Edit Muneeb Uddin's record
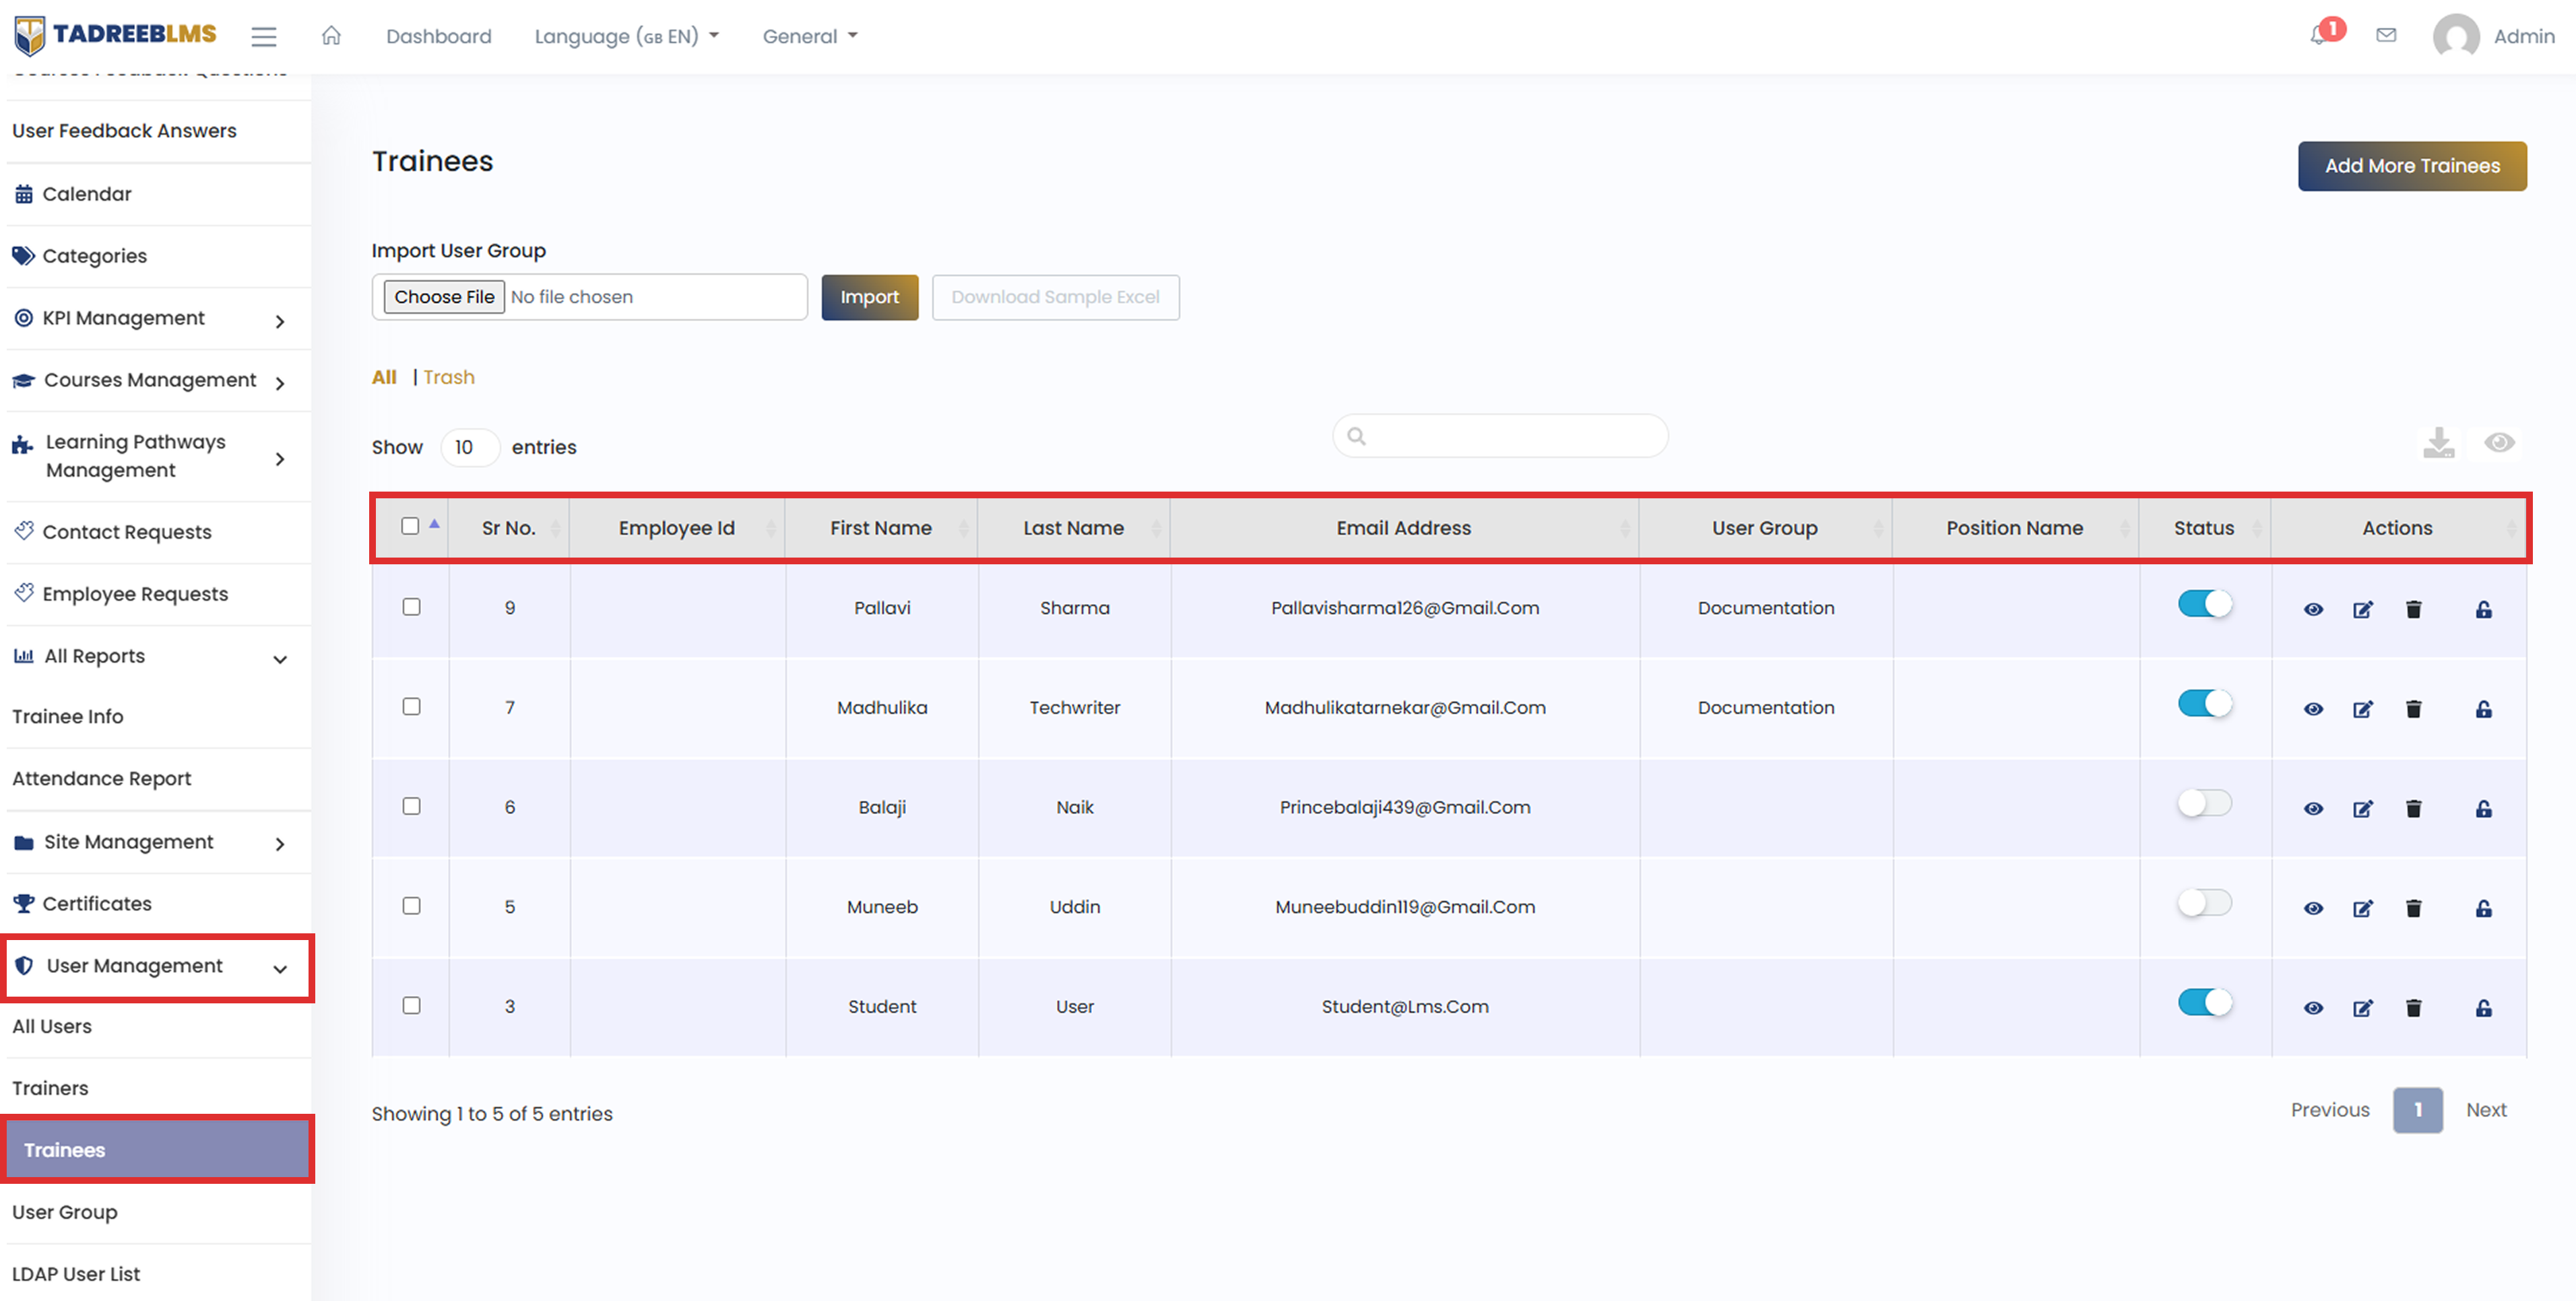2576x1301 pixels. pos(2362,908)
